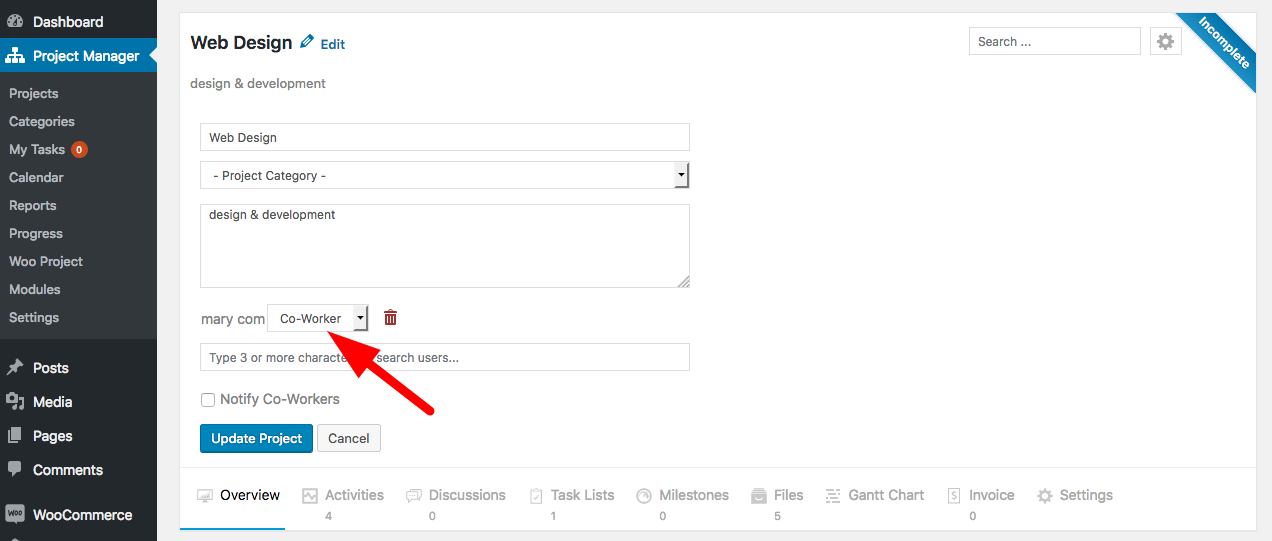
Task: Open the WooCommerce icon in sidebar
Action: (15, 514)
